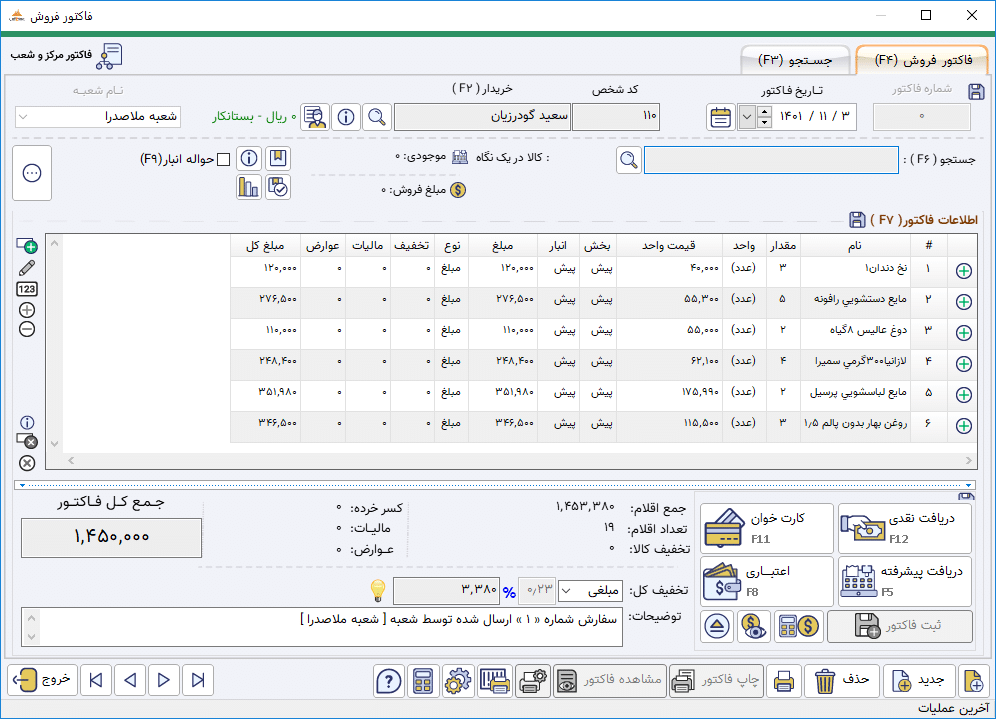Click the اعتباری F8 button
Image resolution: width=996 pixels, height=719 pixels.
point(767,581)
